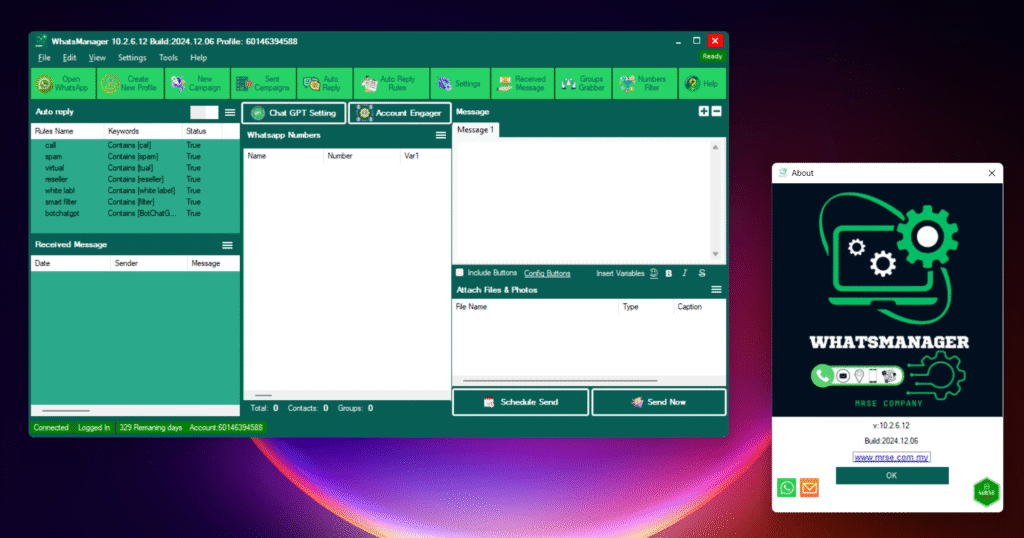Open WhatsApp from the toolbar
The height and width of the screenshot is (538, 1024).
coord(63,84)
